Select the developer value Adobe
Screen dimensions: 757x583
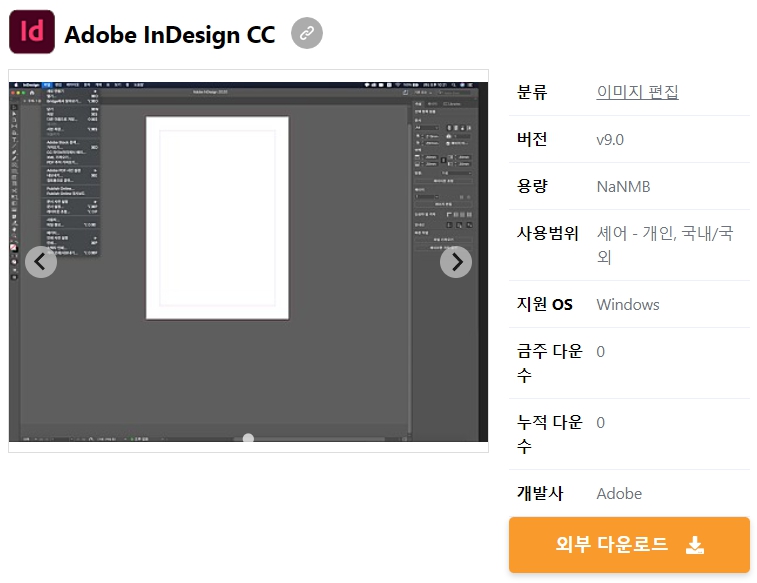(x=619, y=494)
